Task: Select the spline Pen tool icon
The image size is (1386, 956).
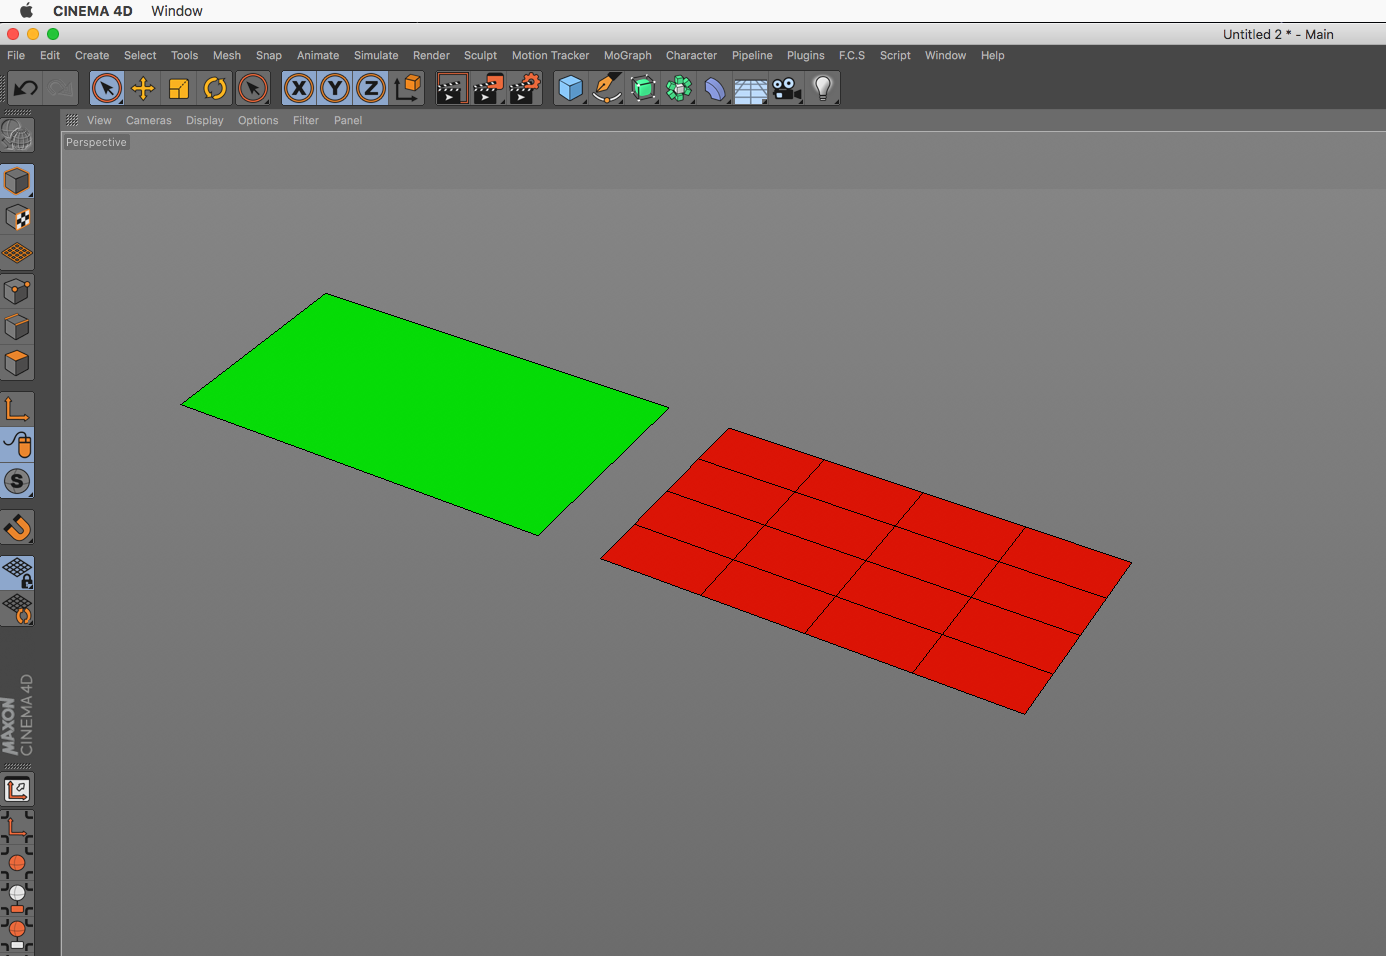Action: coord(607,88)
